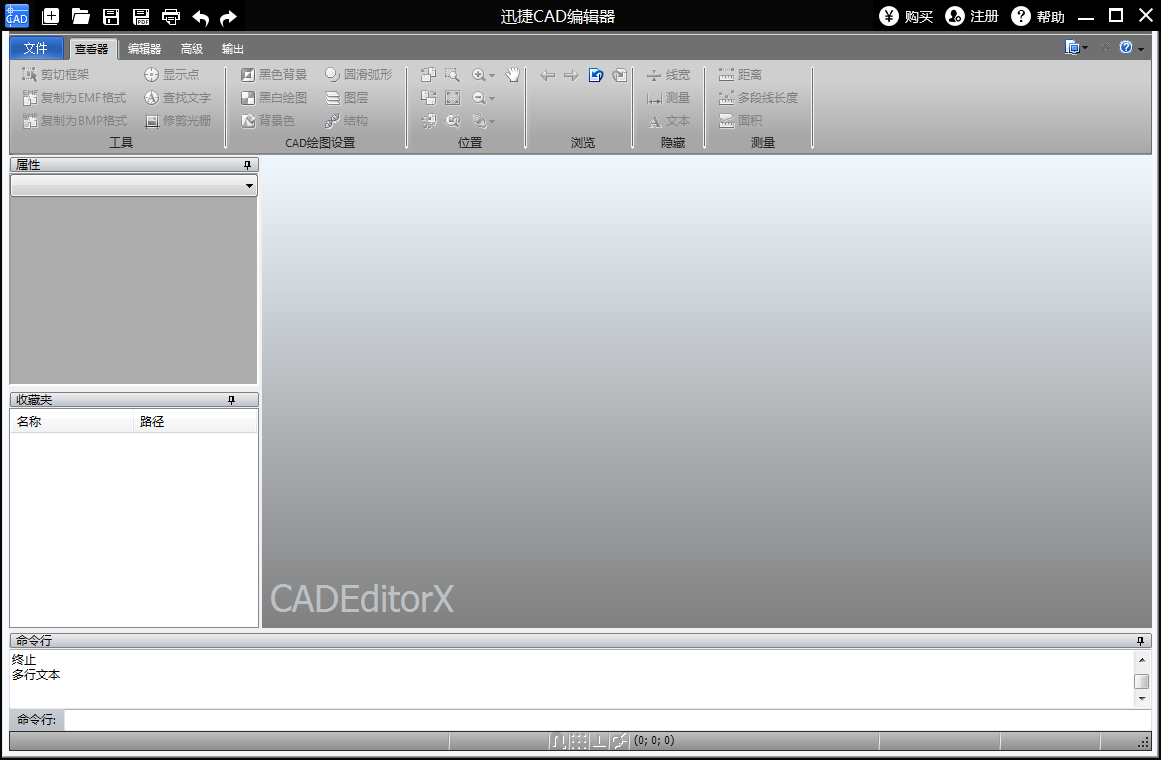Click the 命令行 command input field

pyautogui.click(x=600, y=720)
